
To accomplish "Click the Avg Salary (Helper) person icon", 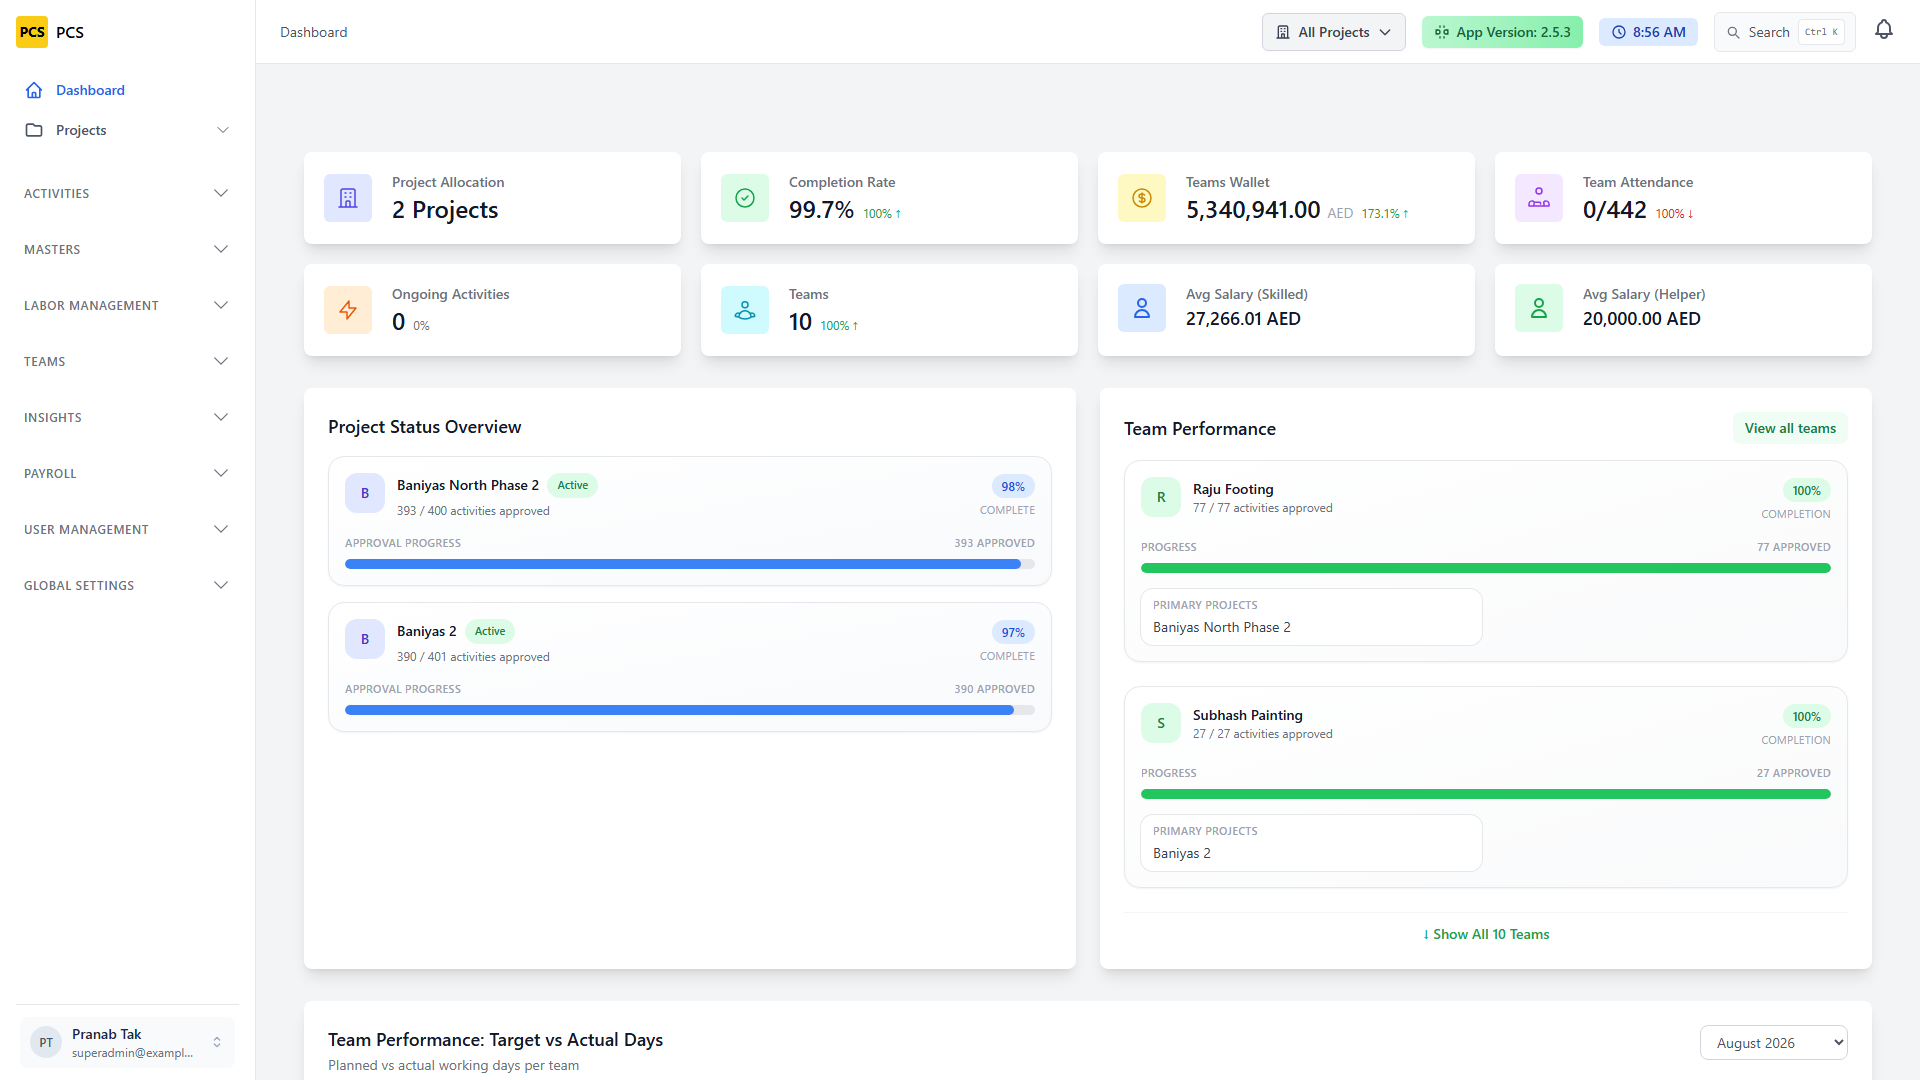I will pos(1539,310).
